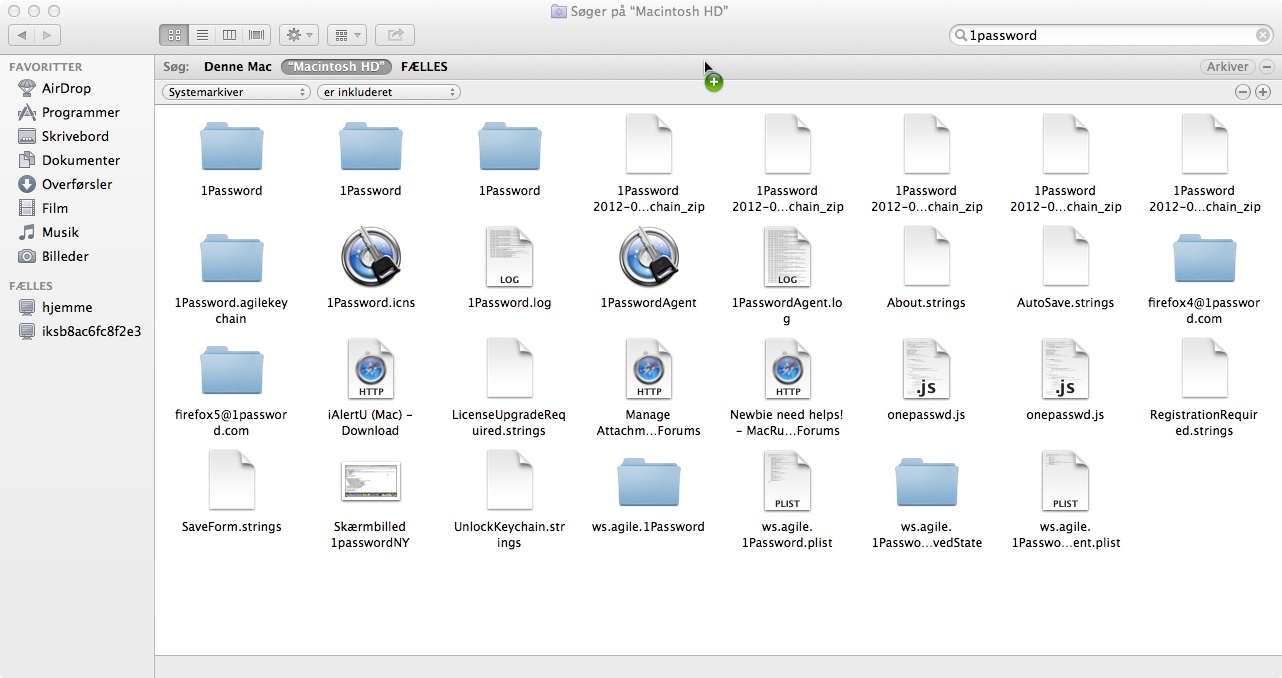Select the Skærmbilled 1passwordNY screenshot thumbnail
The height and width of the screenshot is (678, 1282).
[x=371, y=483]
